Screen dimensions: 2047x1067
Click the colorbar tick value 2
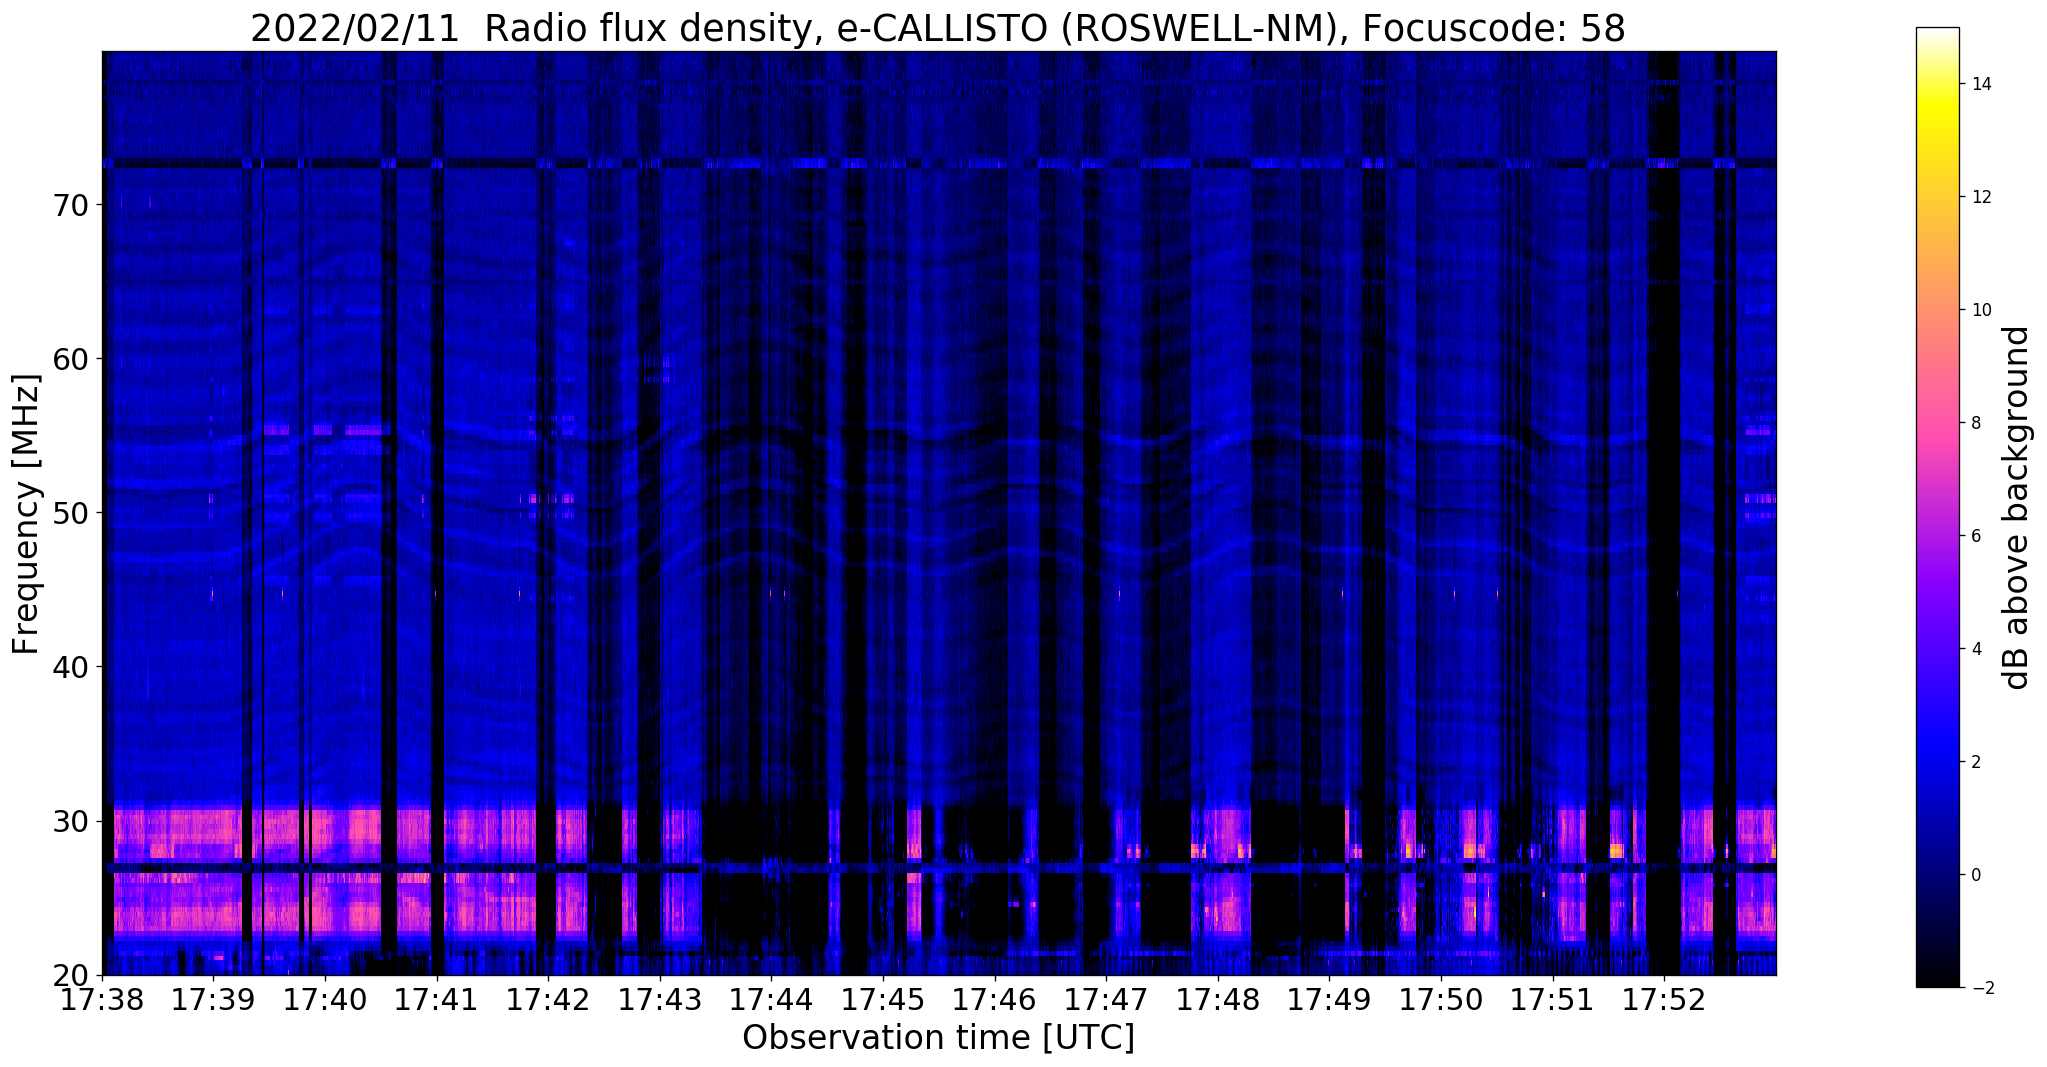point(1975,762)
